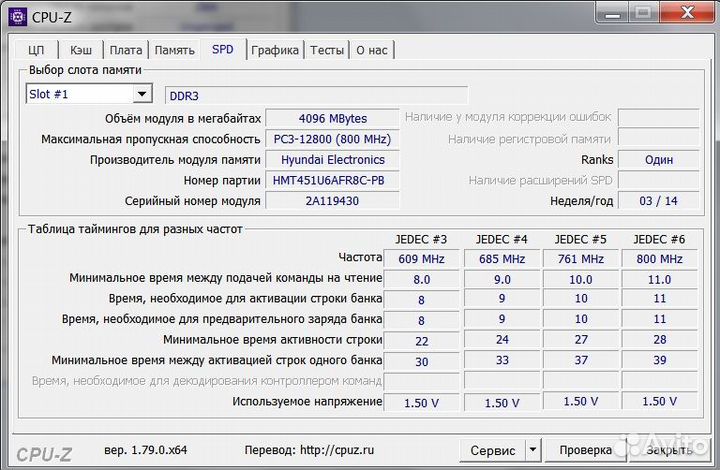720x470 pixels.
Task: Click the 609 MHz frequency cell
Action: [x=422, y=259]
